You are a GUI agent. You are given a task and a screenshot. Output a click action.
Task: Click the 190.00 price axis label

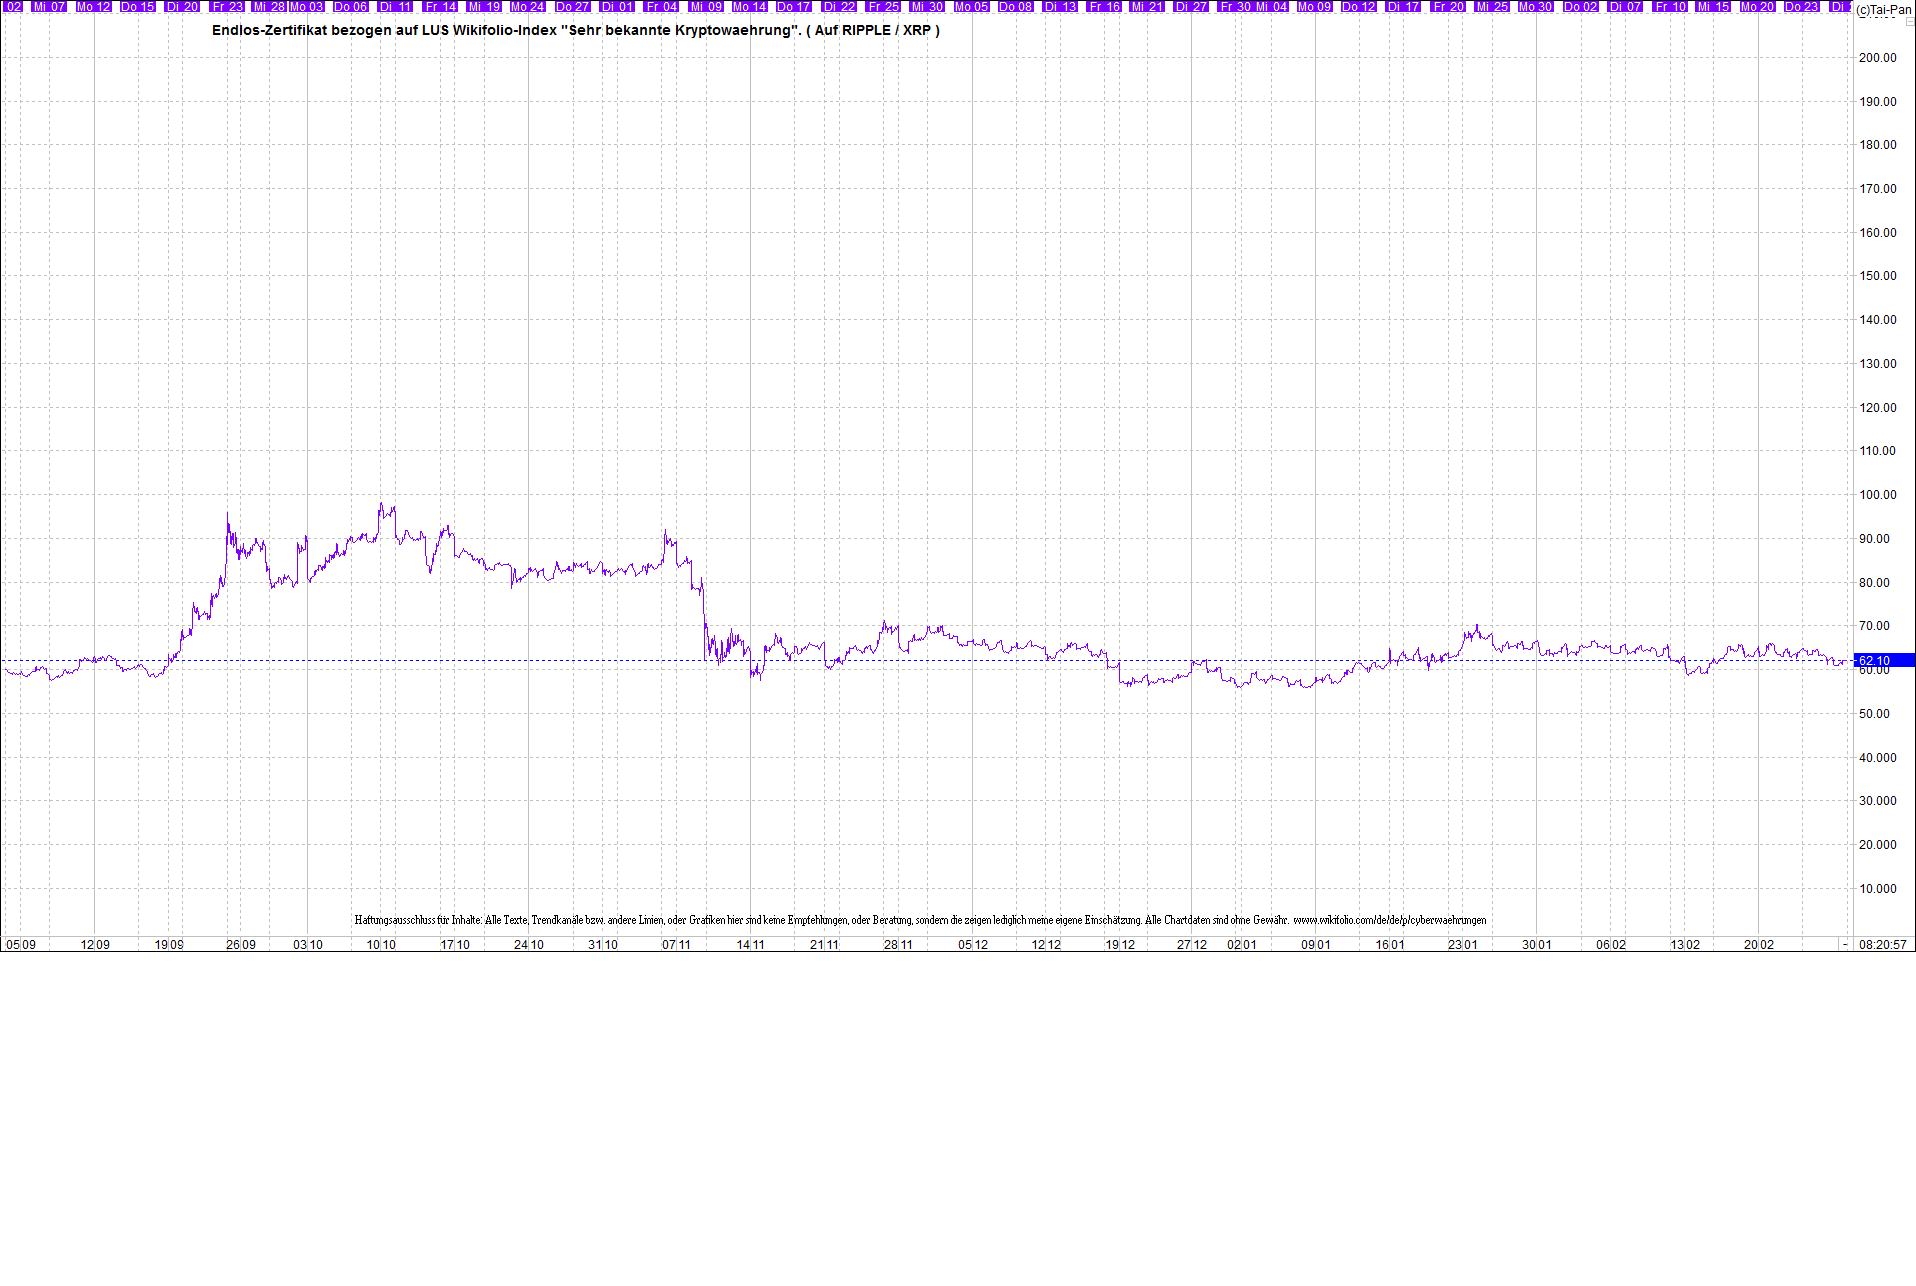(x=1877, y=101)
